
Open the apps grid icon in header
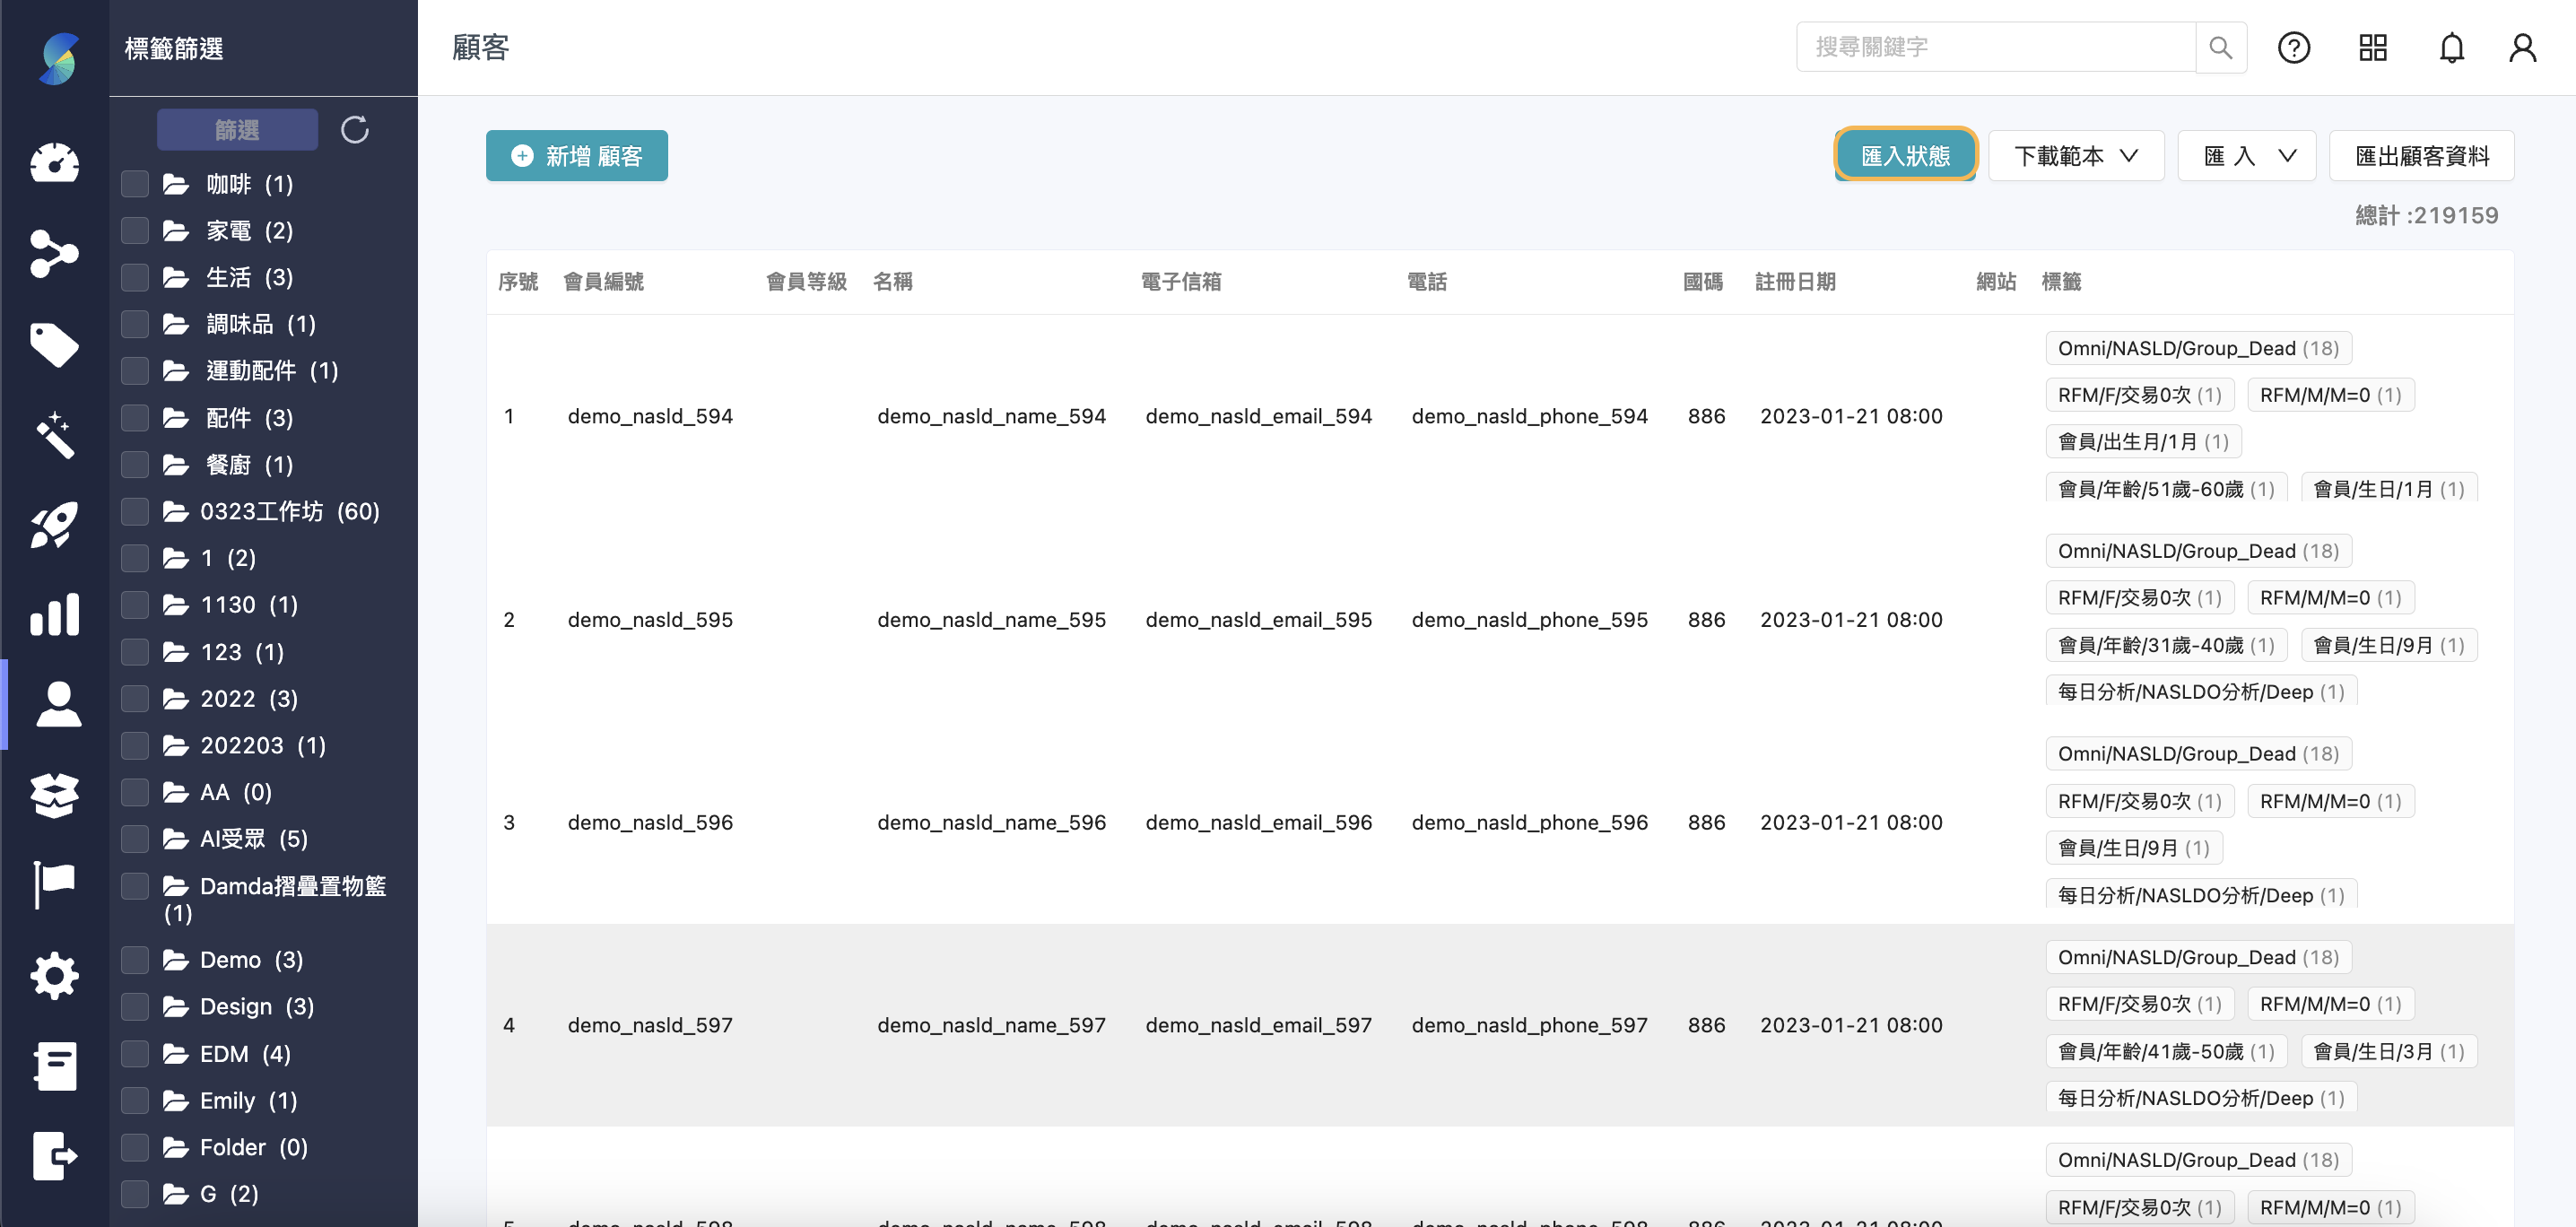[2372, 47]
